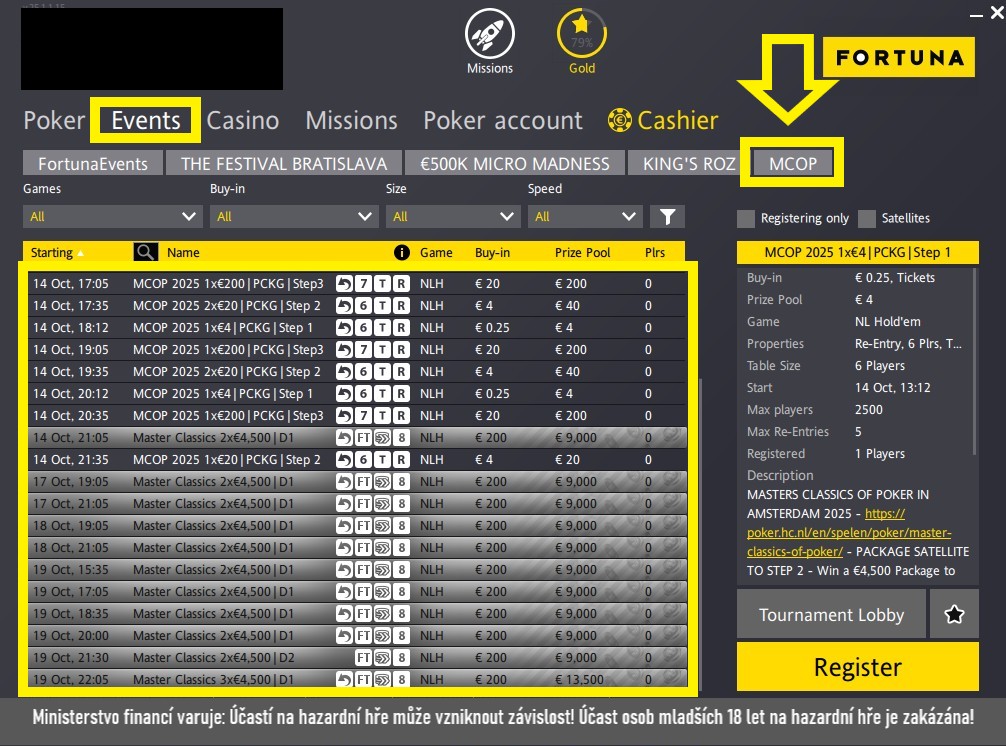This screenshot has height=746, width=1006.
Task: Sort by Buy-in column header
Action: (492, 252)
